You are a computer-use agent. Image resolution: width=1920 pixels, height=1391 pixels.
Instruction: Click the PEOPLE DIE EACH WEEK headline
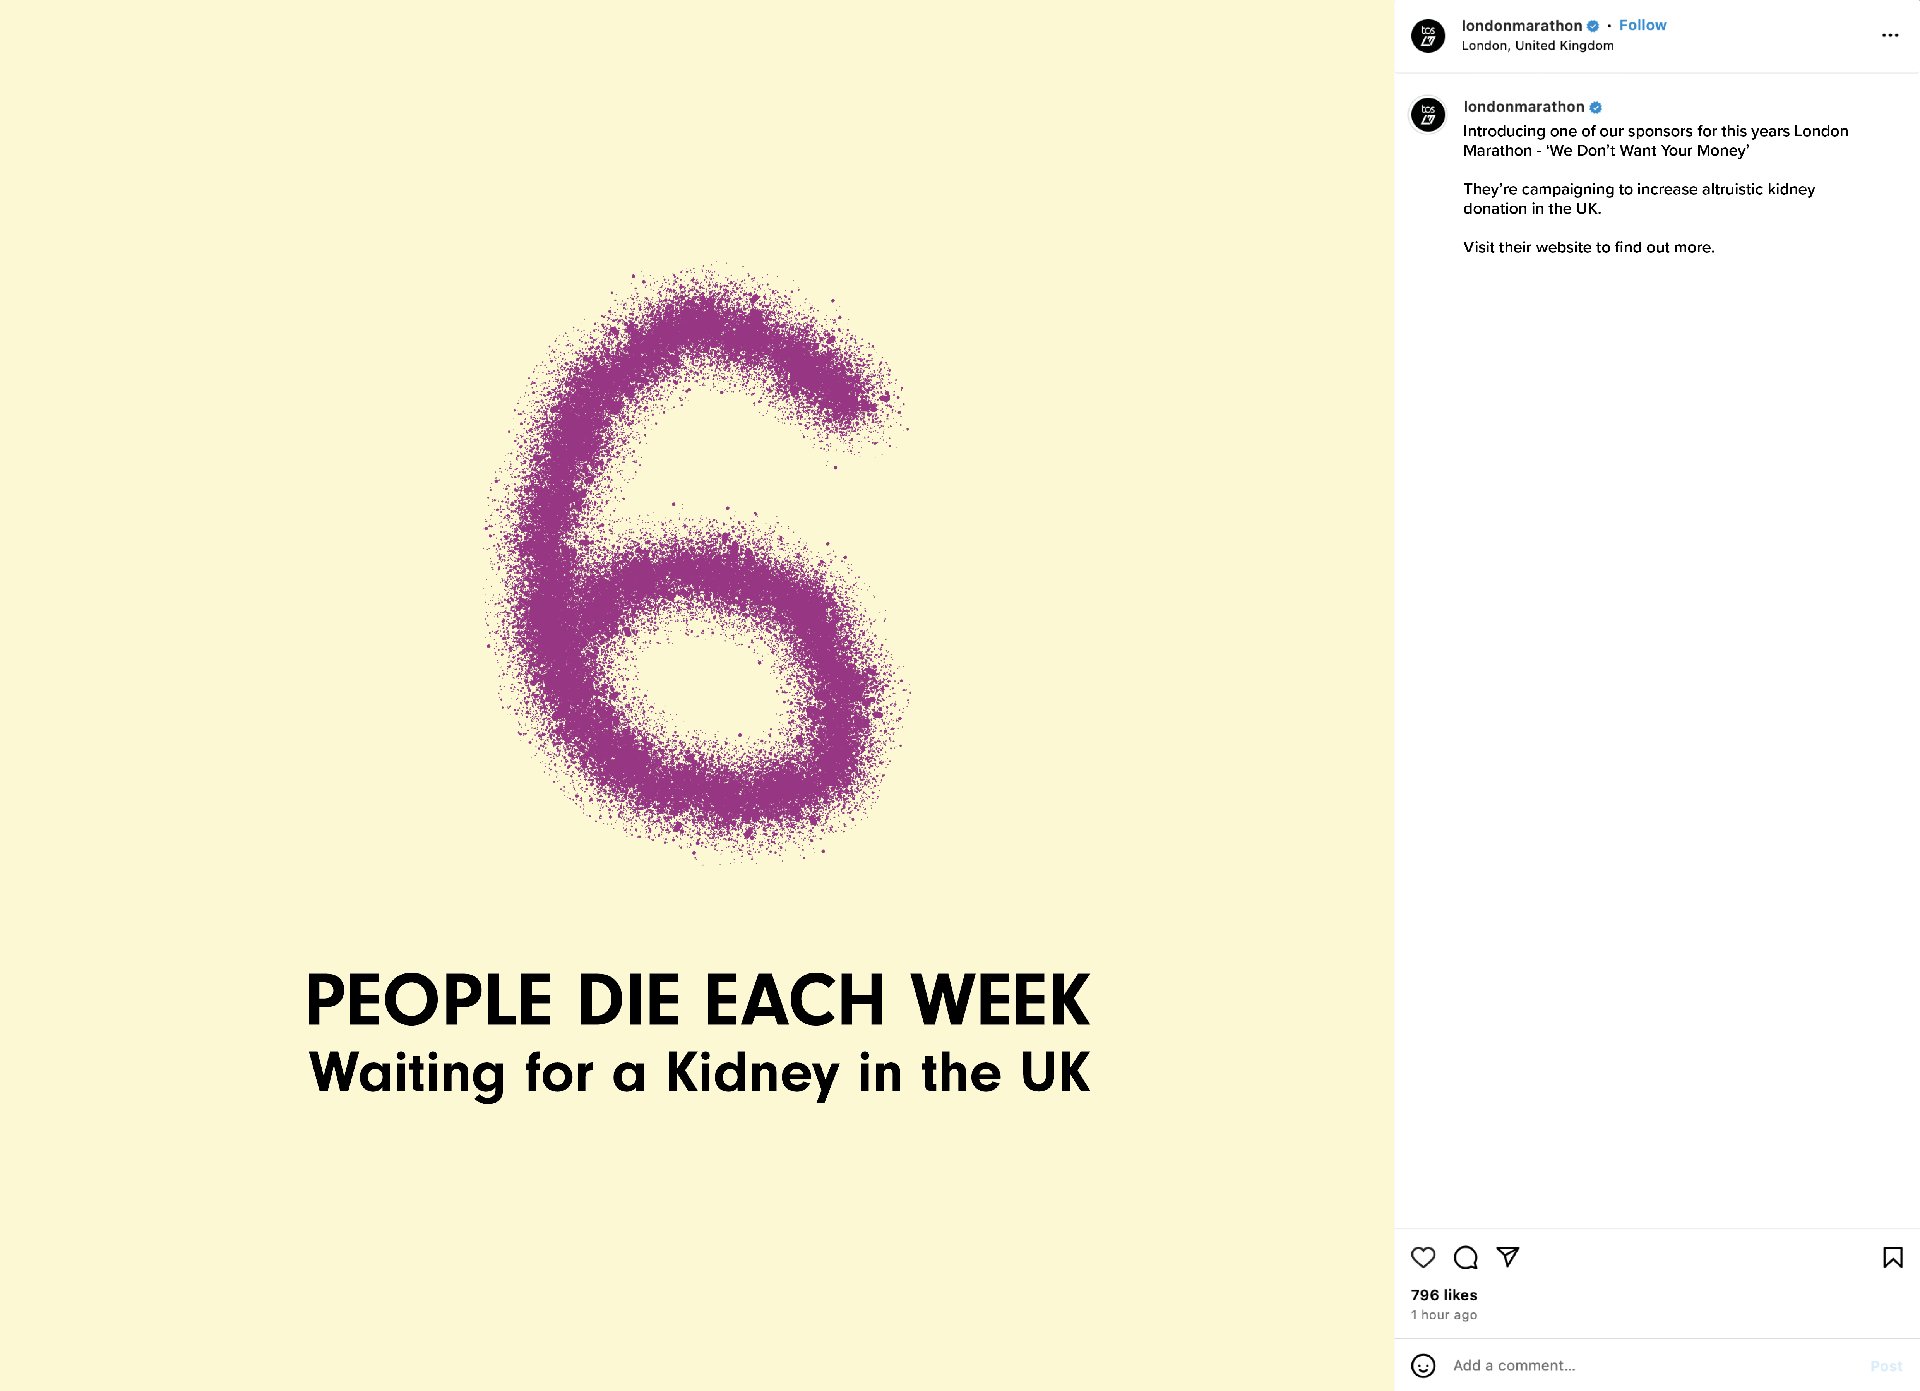[x=698, y=999]
